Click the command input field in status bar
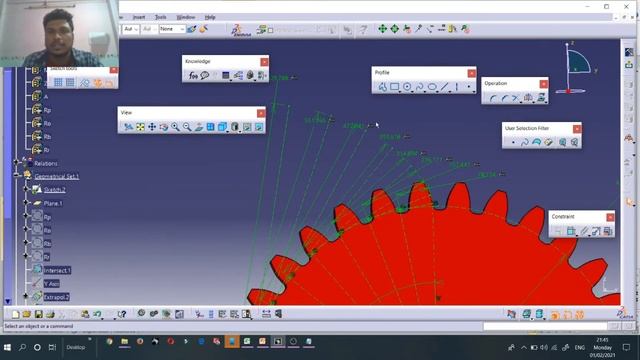 coord(545,326)
